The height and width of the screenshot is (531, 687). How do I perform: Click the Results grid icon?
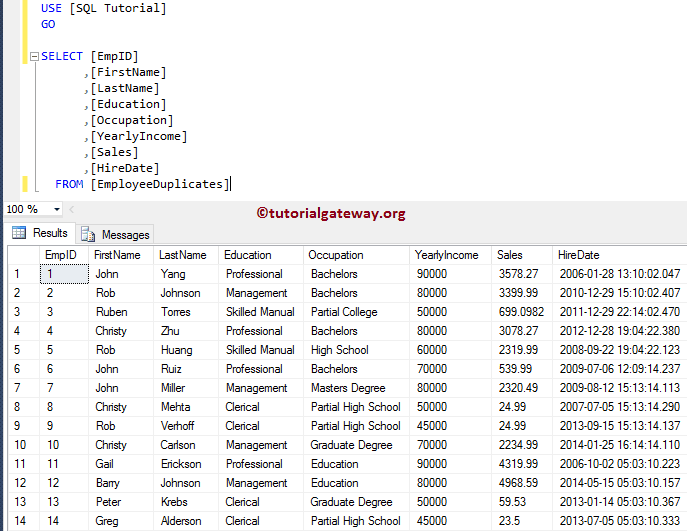[x=19, y=233]
